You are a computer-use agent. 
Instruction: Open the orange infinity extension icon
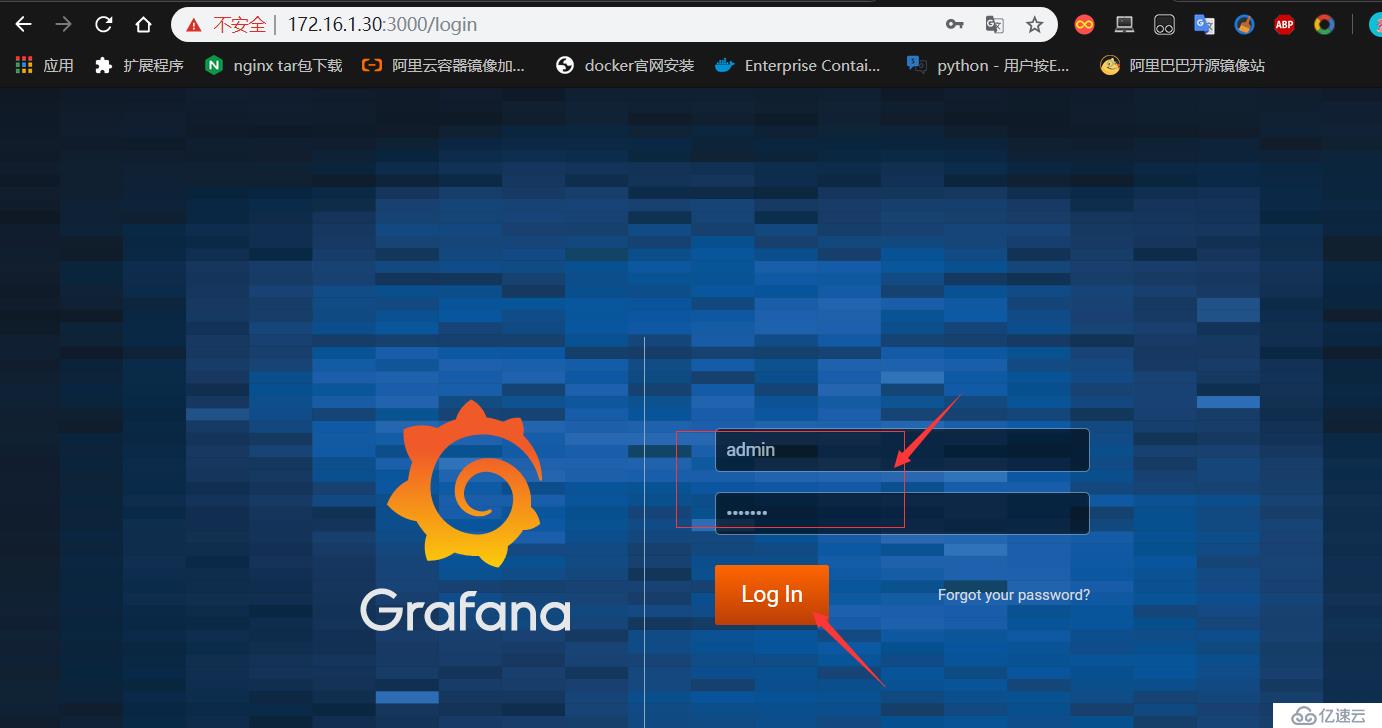1084,25
